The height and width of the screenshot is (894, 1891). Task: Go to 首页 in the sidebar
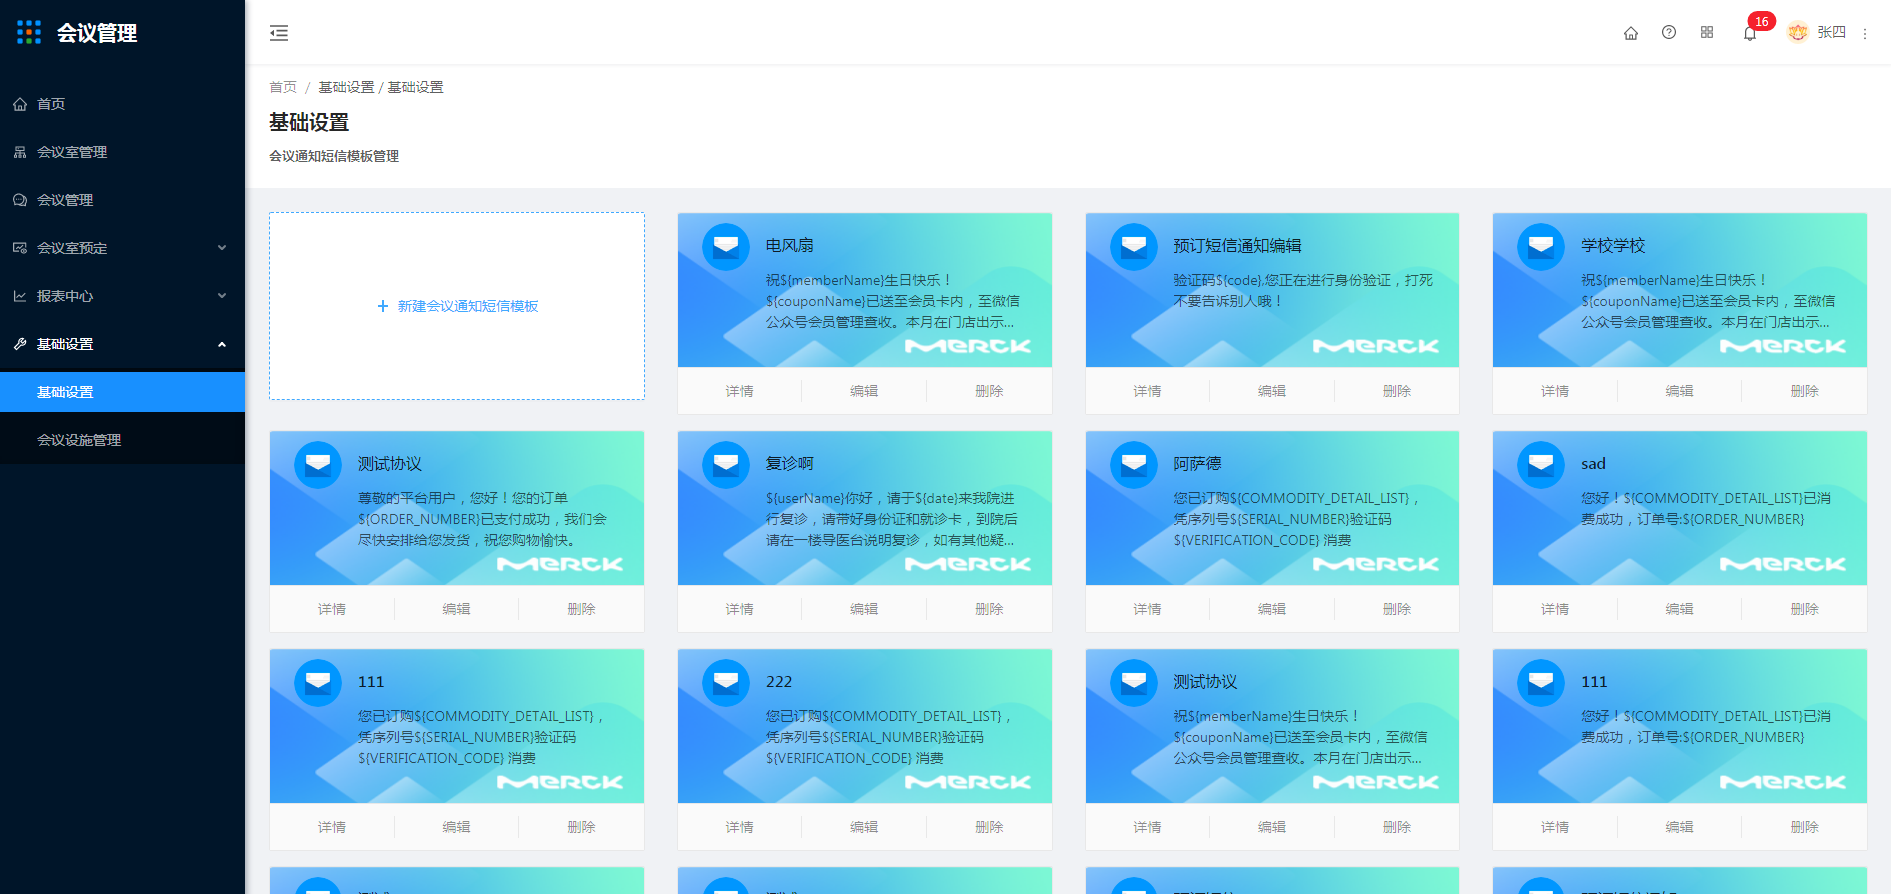coord(122,104)
